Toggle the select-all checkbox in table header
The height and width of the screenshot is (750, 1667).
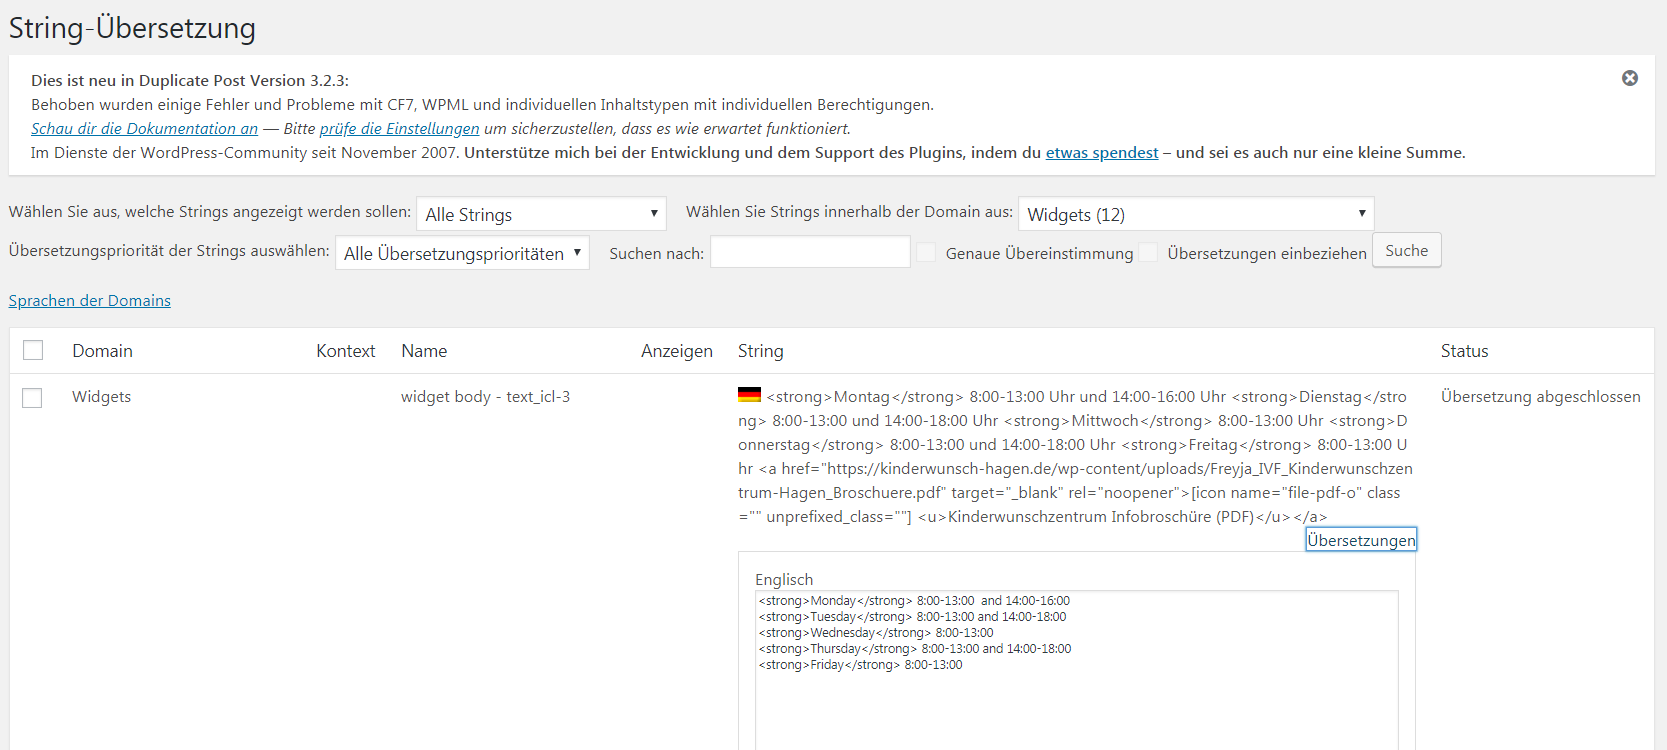tap(33, 350)
